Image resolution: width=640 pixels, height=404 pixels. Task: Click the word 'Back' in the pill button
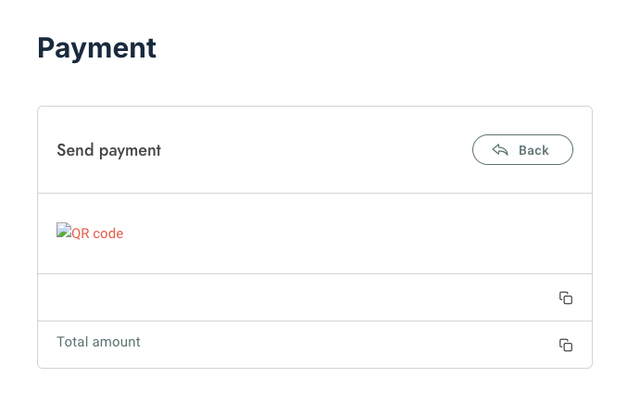[533, 150]
